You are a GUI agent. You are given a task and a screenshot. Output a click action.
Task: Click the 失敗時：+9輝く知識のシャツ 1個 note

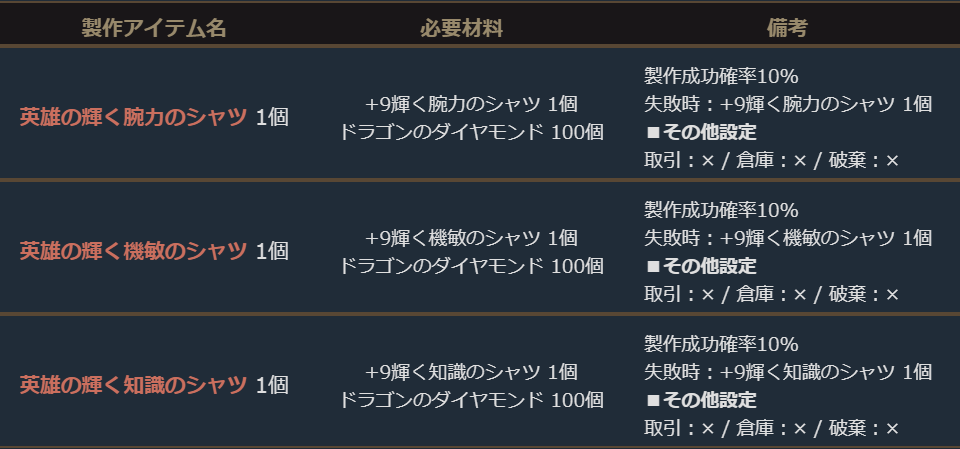(x=788, y=372)
